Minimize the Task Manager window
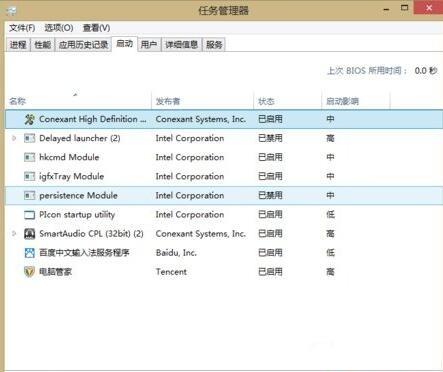 (x=386, y=9)
